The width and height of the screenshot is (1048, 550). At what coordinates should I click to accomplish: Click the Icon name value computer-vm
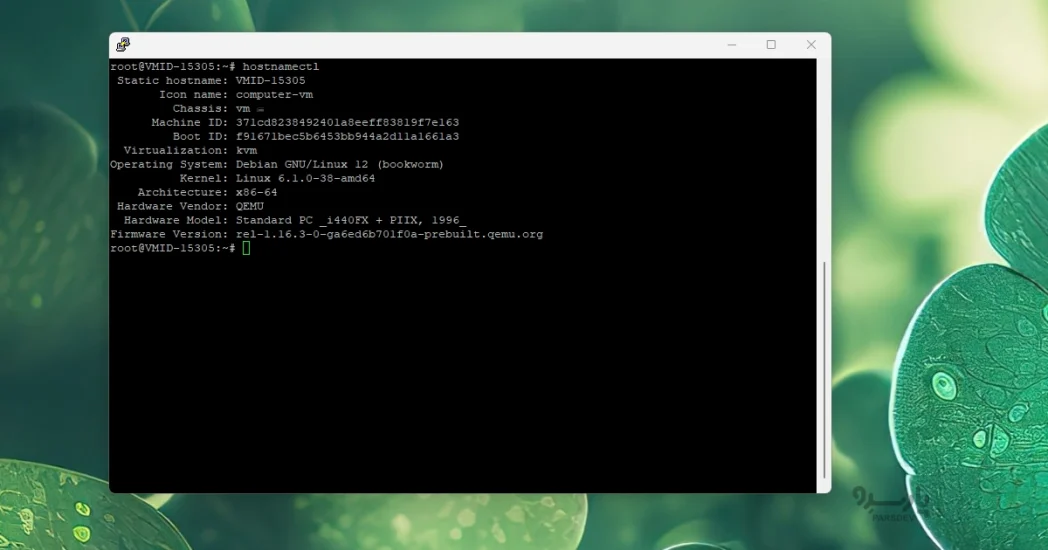pyautogui.click(x=274, y=94)
